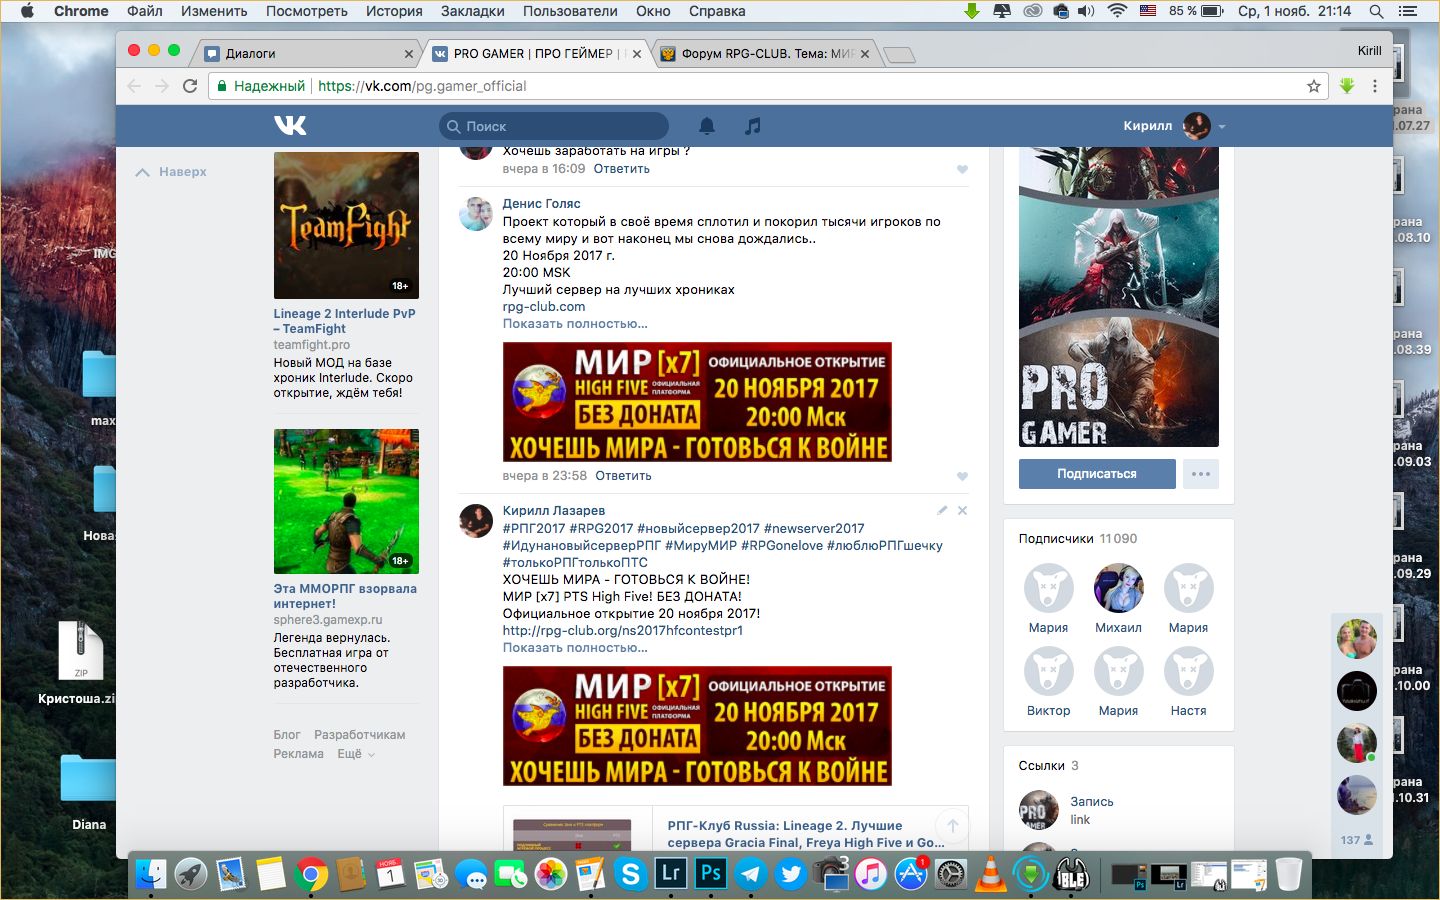Open VK notifications bell
This screenshot has width=1440, height=900.
tap(707, 126)
